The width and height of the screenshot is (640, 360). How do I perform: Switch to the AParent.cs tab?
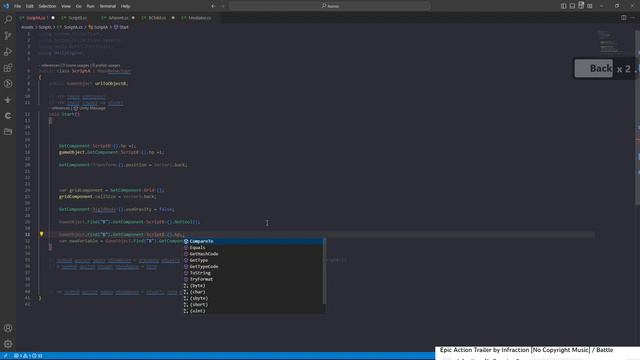[118, 18]
